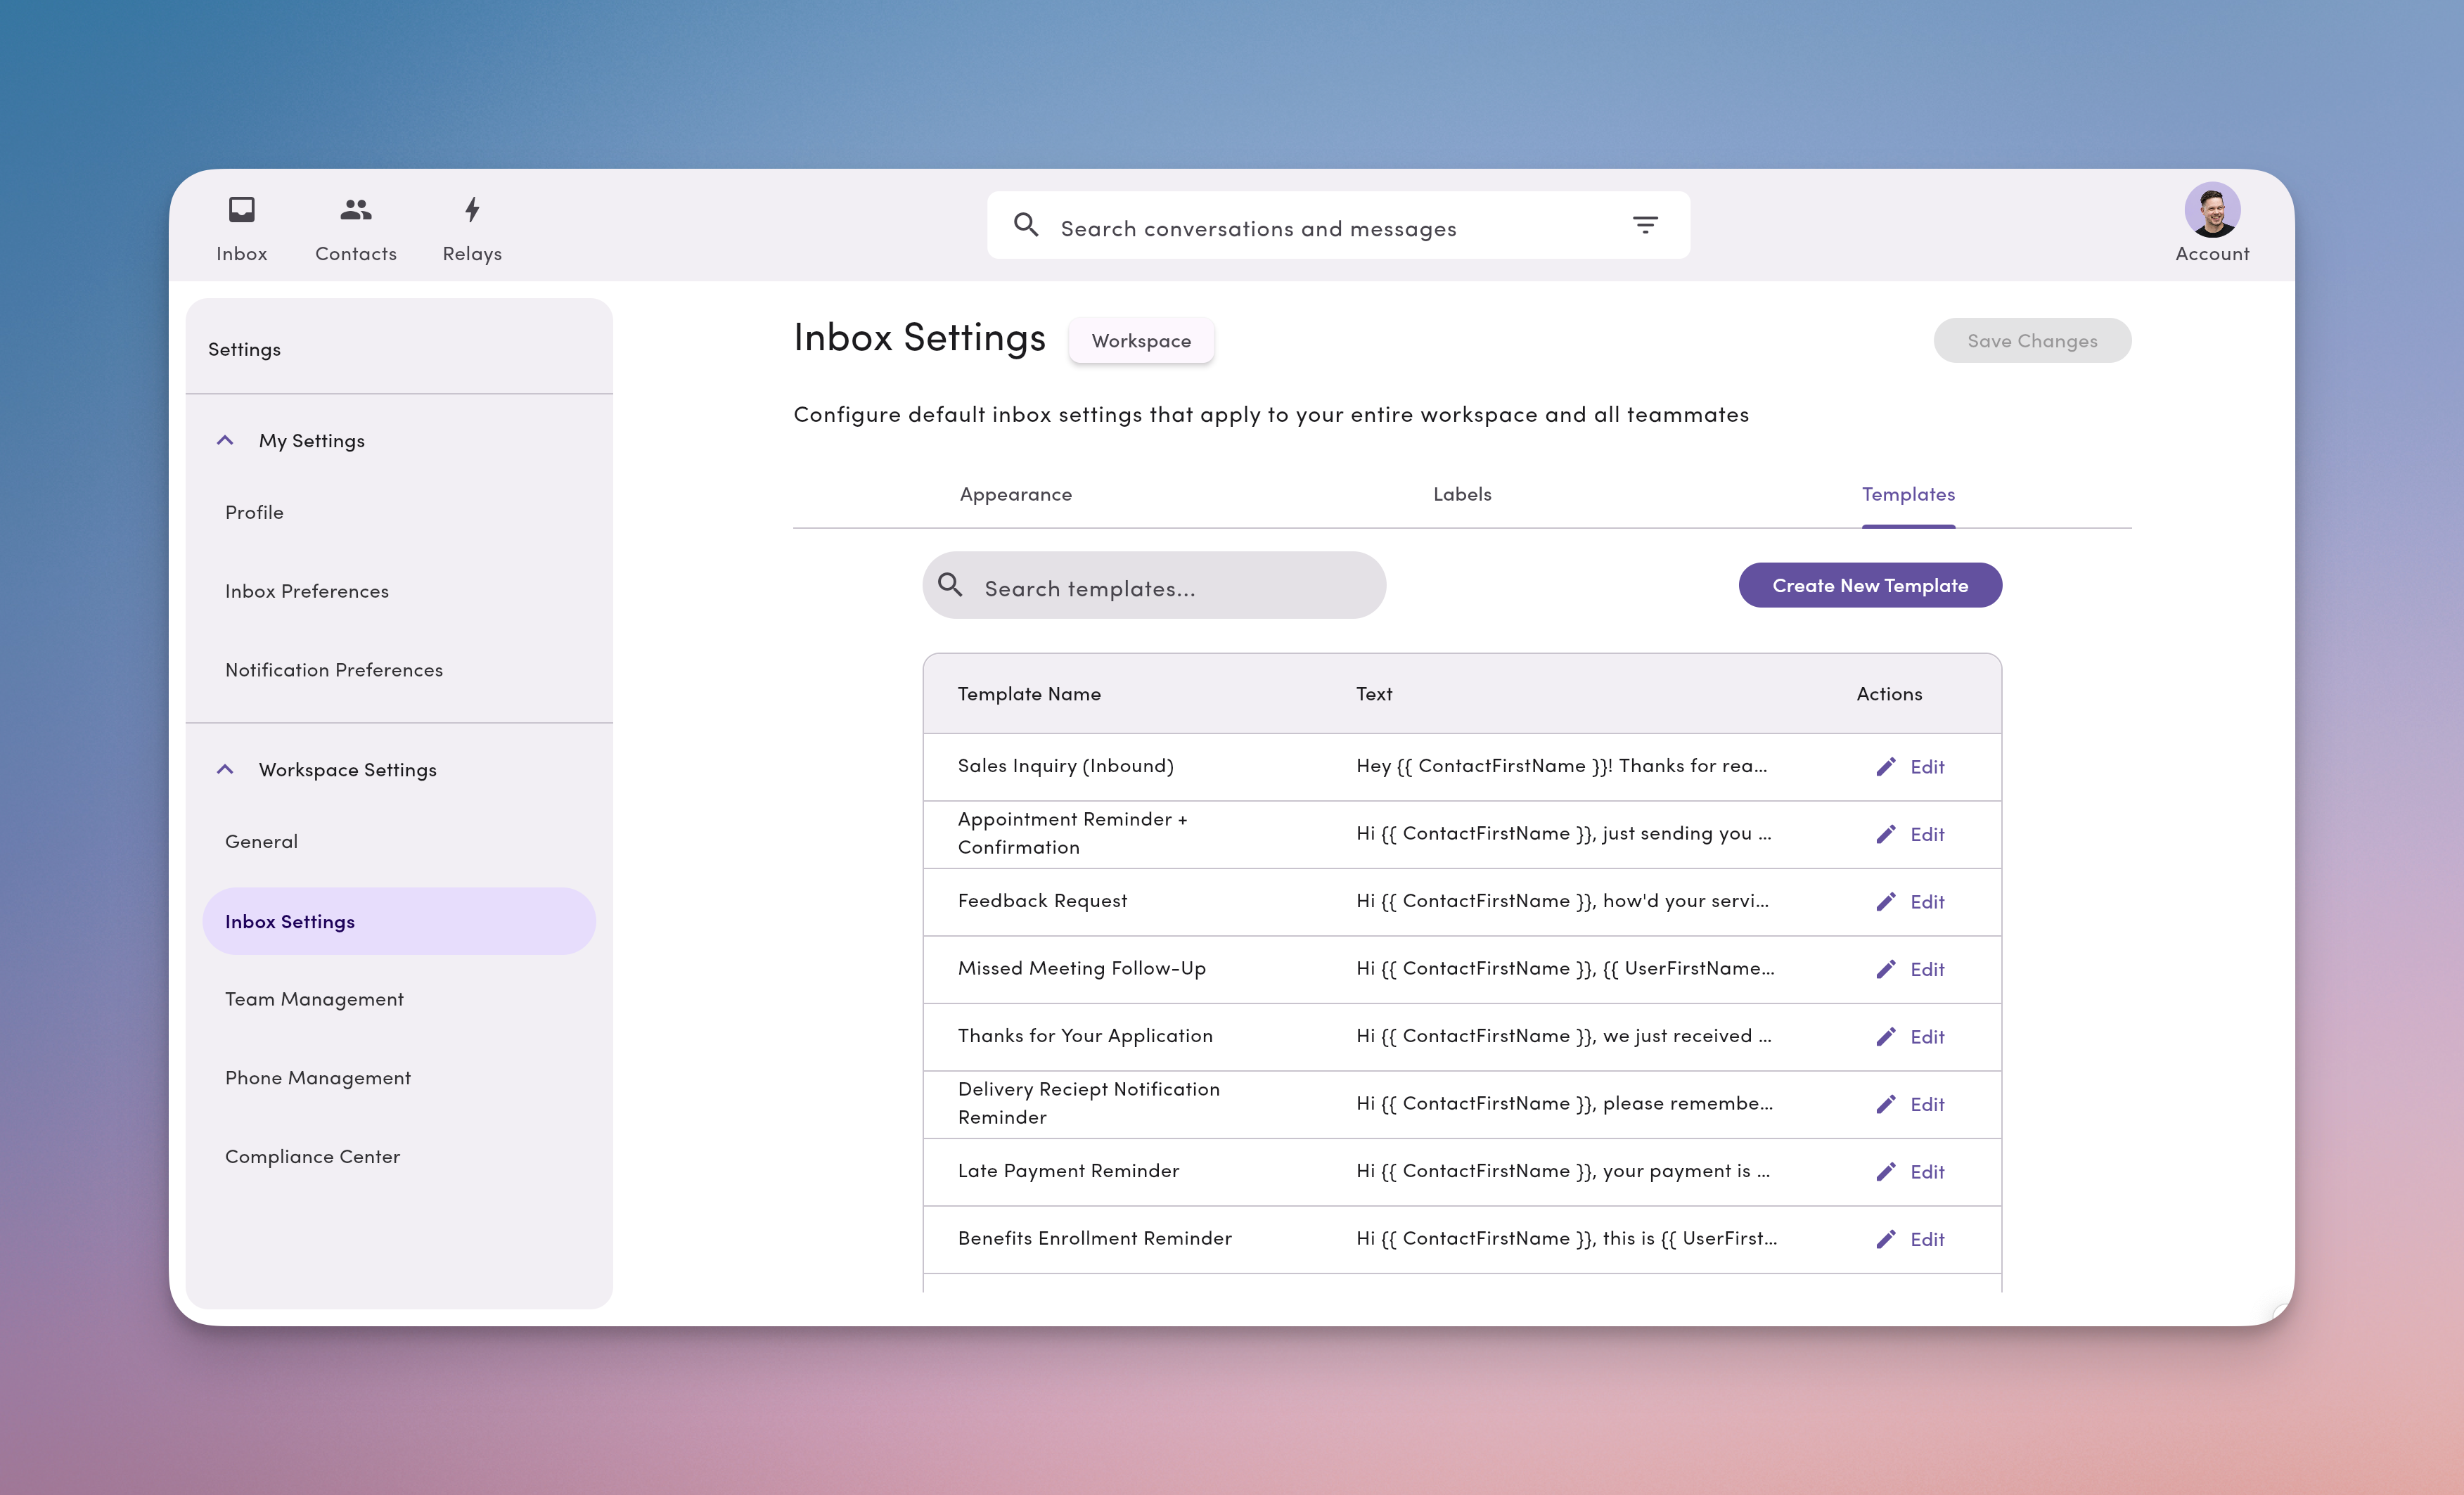Click the Save Changes button
Screen dimensions: 2464x1495
[x=2032, y=340]
